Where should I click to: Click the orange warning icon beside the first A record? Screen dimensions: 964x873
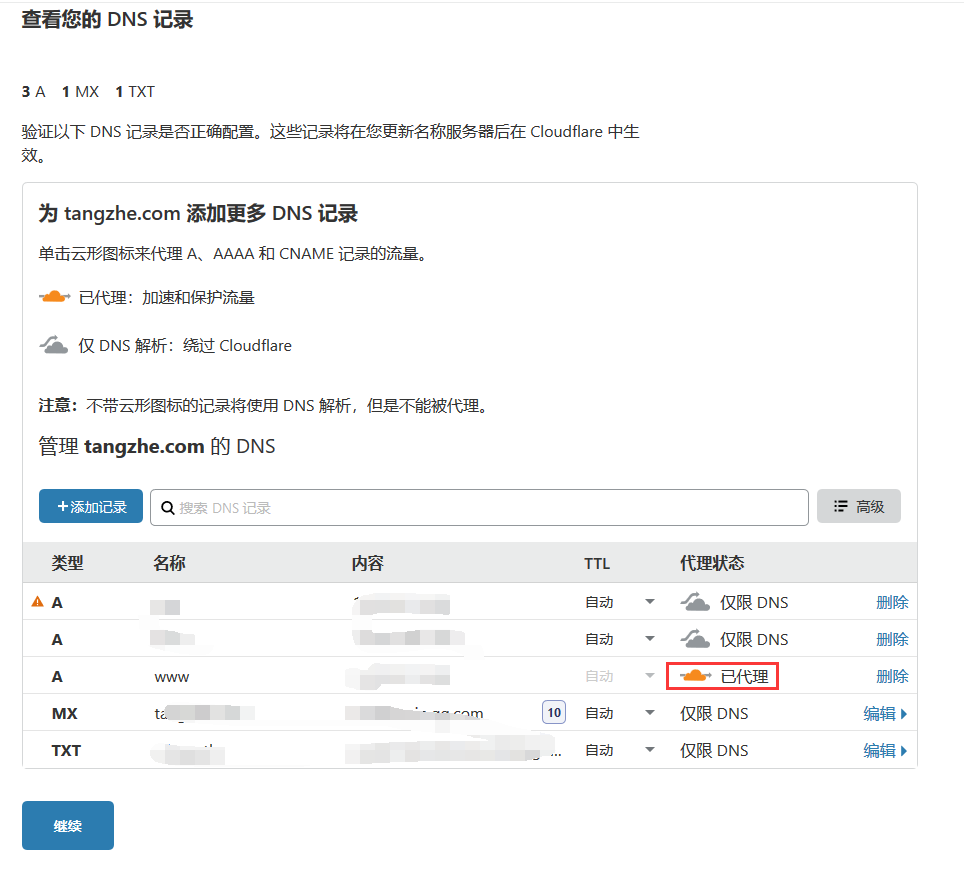[38, 601]
